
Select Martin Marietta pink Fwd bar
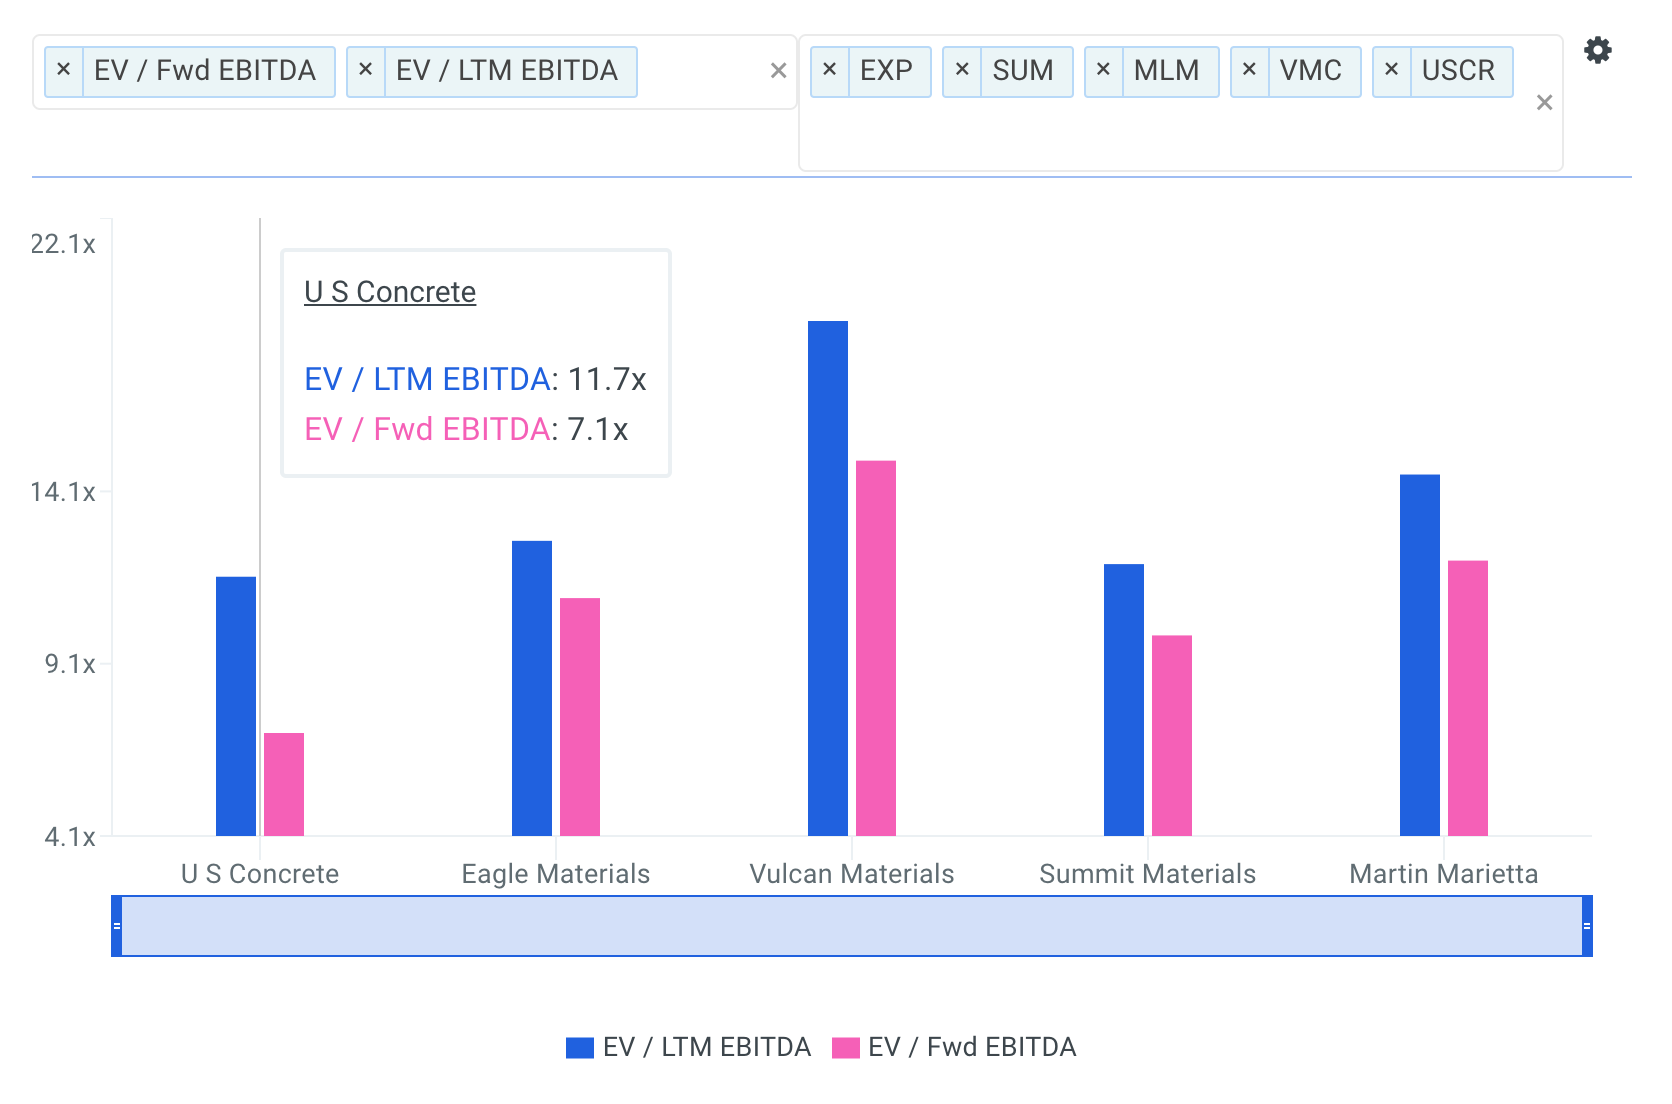1468,698
